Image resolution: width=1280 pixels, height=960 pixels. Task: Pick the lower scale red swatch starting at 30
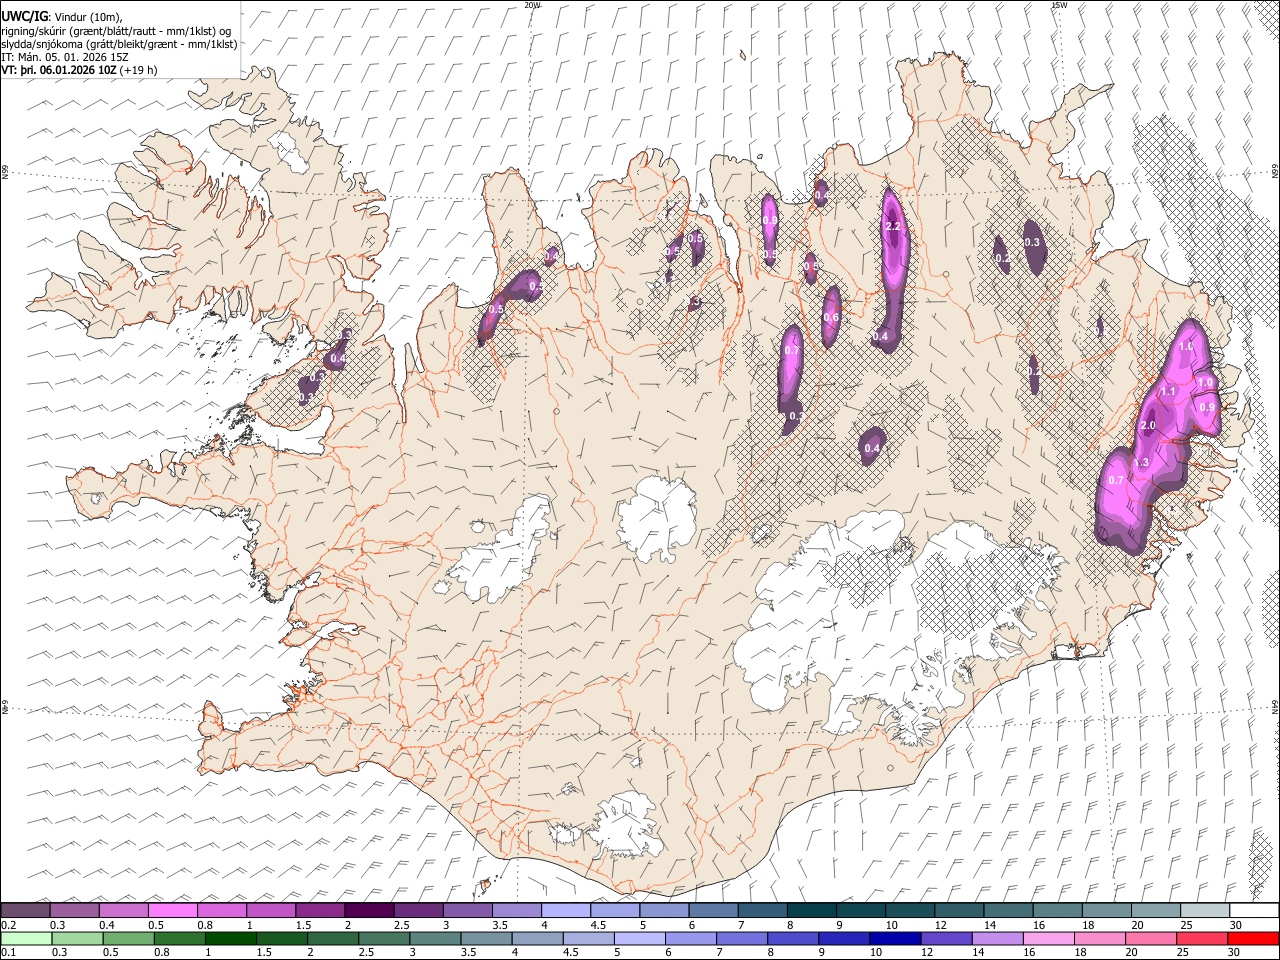(1254, 938)
